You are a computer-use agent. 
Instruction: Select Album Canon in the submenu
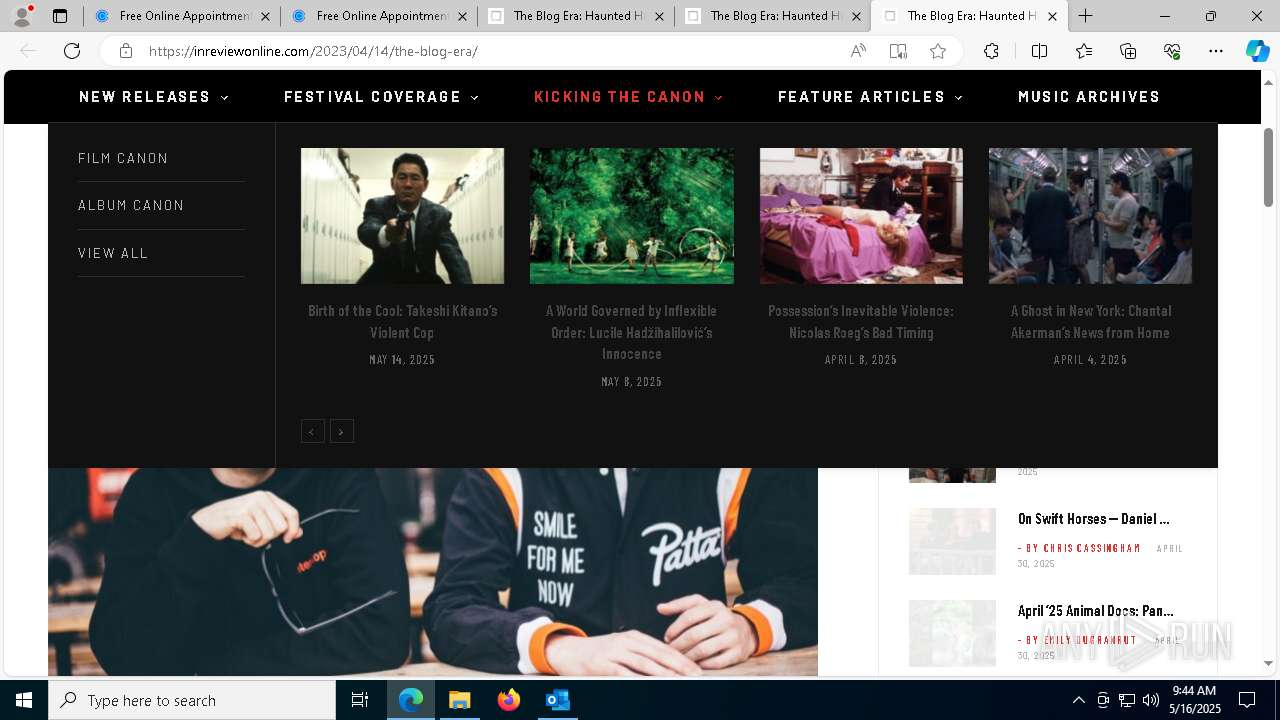(131, 205)
